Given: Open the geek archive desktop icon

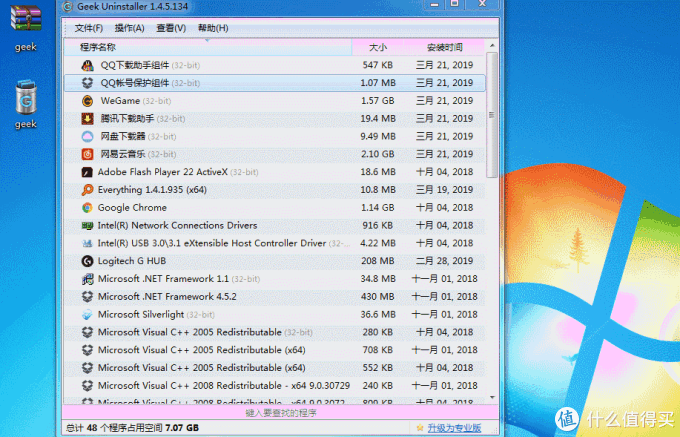Looking at the screenshot, I should coord(26,19).
